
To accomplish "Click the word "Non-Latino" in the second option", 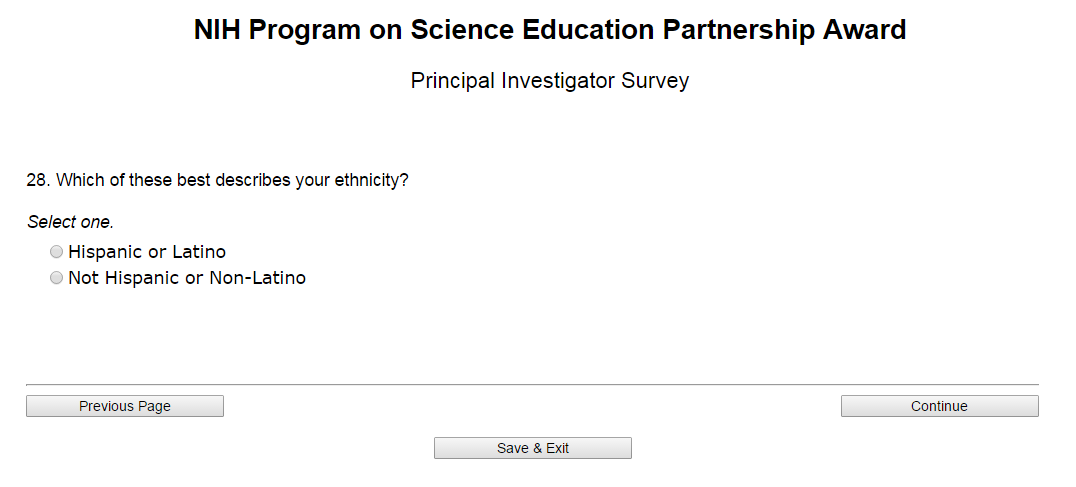I will coord(257,278).
